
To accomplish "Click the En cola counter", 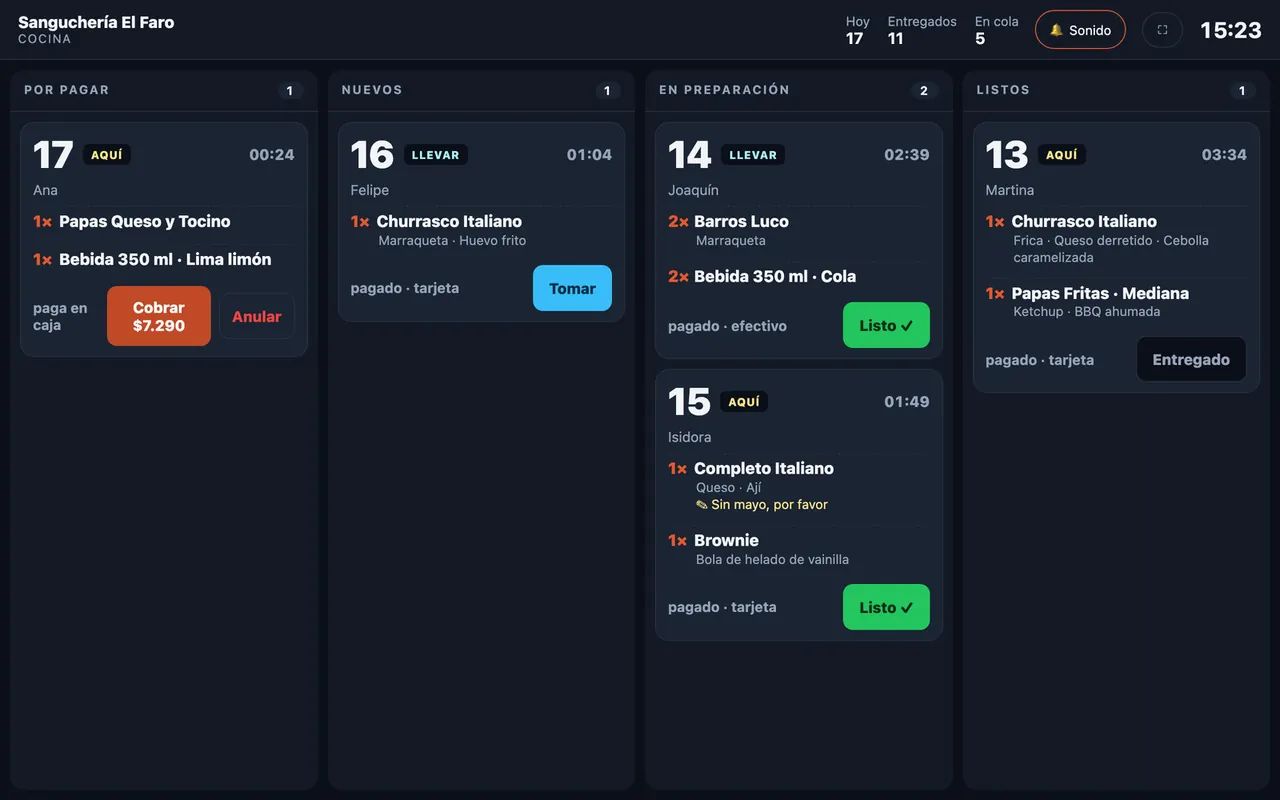I will 996,30.
